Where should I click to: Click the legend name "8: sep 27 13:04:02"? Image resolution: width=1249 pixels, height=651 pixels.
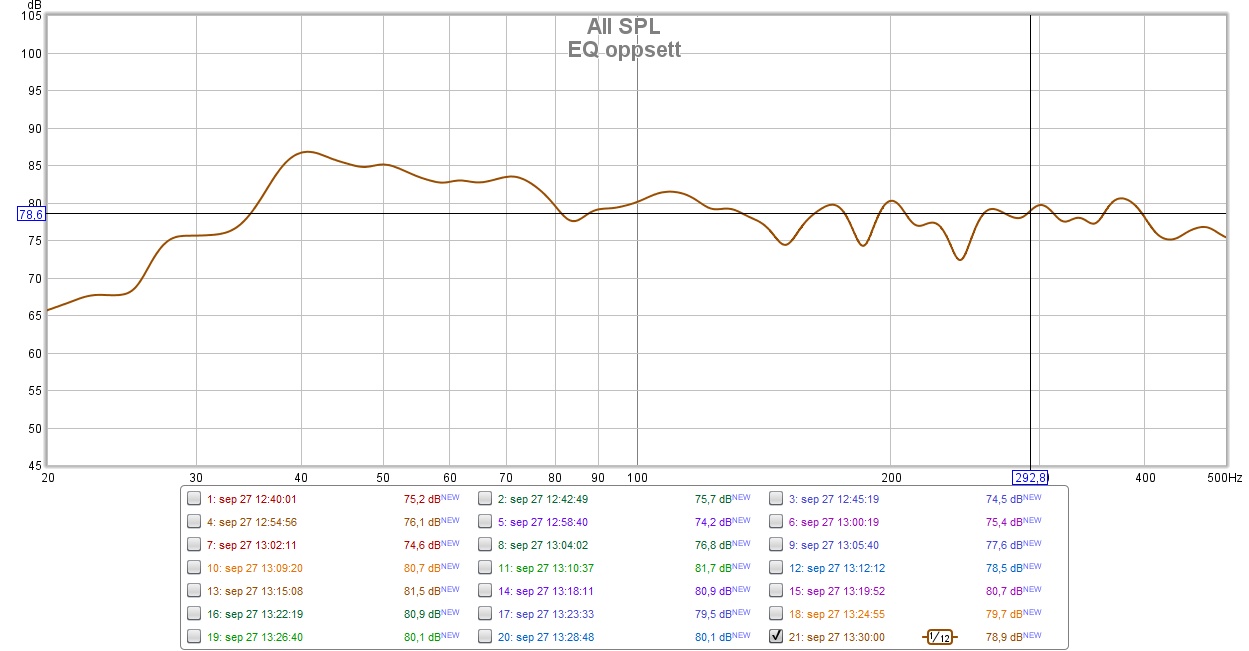pyautogui.click(x=543, y=545)
